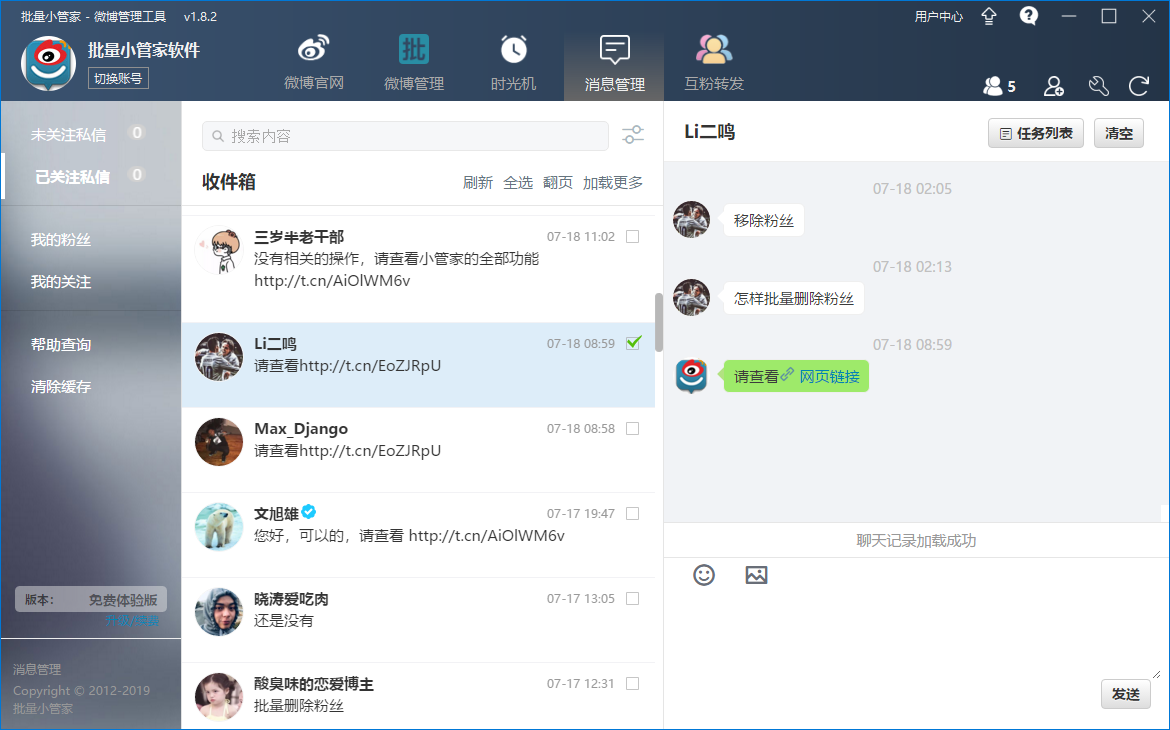Open the 互粉转发 tab
The image size is (1170, 730).
[x=714, y=64]
